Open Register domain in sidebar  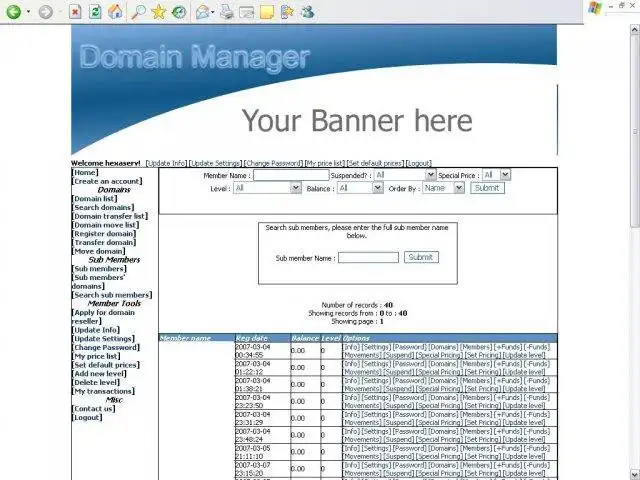click(104, 234)
